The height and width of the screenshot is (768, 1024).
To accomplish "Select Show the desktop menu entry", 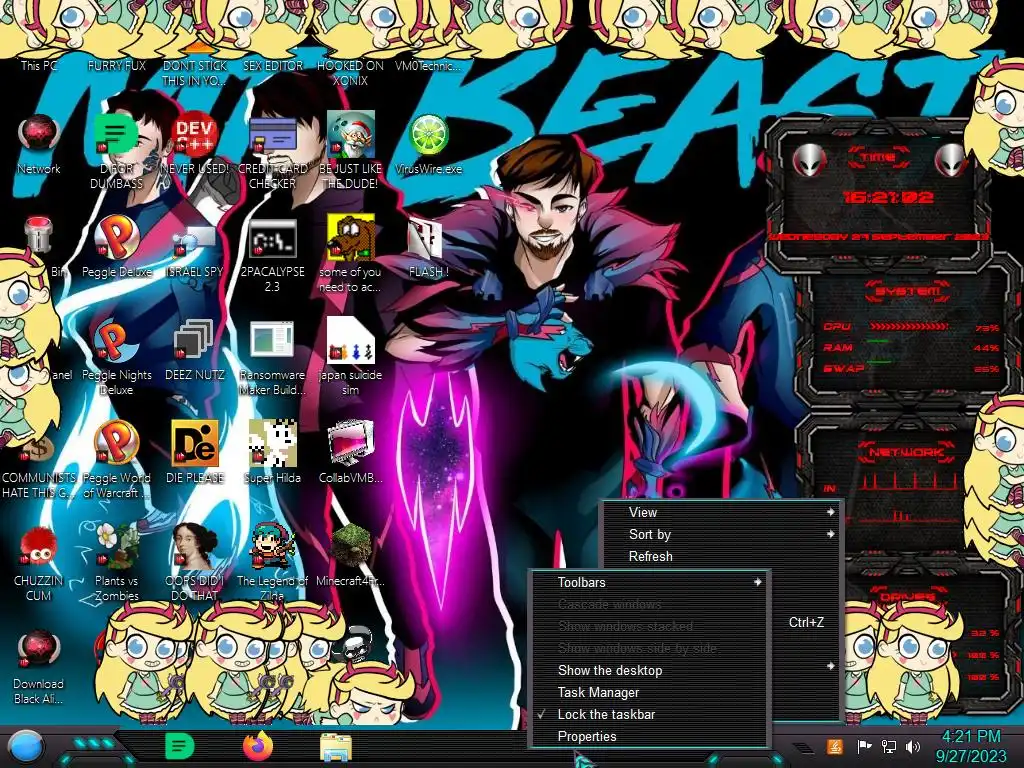I will [650, 671].
